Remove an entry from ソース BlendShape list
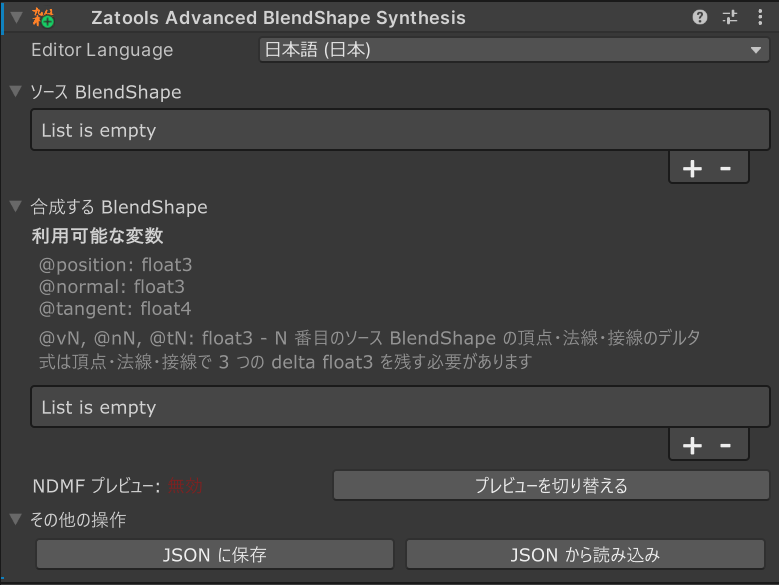Viewport: 779px width, 585px height. click(725, 169)
